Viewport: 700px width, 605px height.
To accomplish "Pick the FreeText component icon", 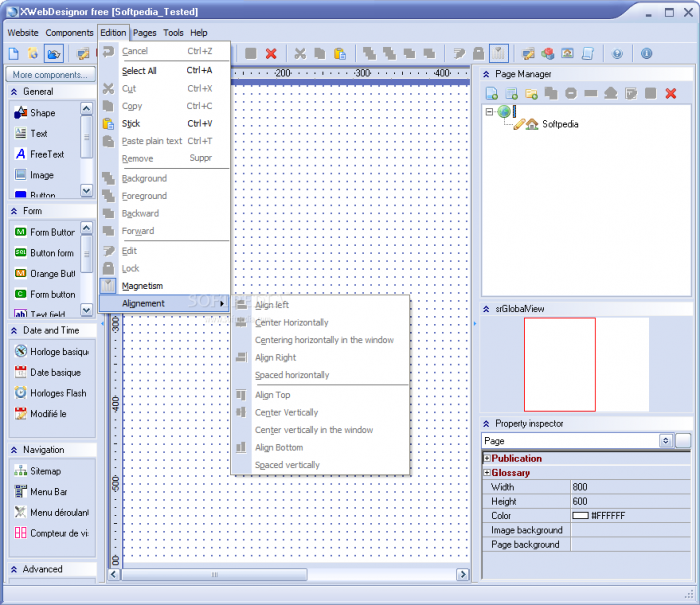I will coord(20,154).
